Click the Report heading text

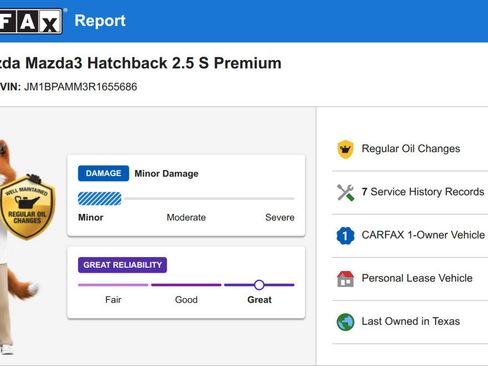click(100, 21)
